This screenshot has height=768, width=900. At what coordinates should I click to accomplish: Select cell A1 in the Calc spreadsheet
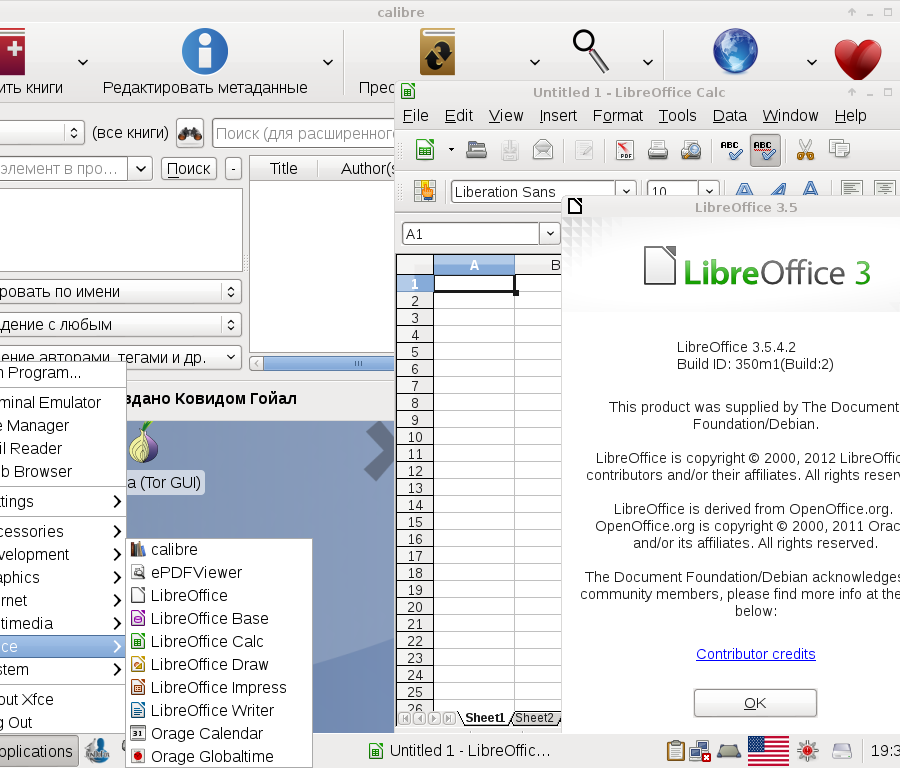pos(474,284)
